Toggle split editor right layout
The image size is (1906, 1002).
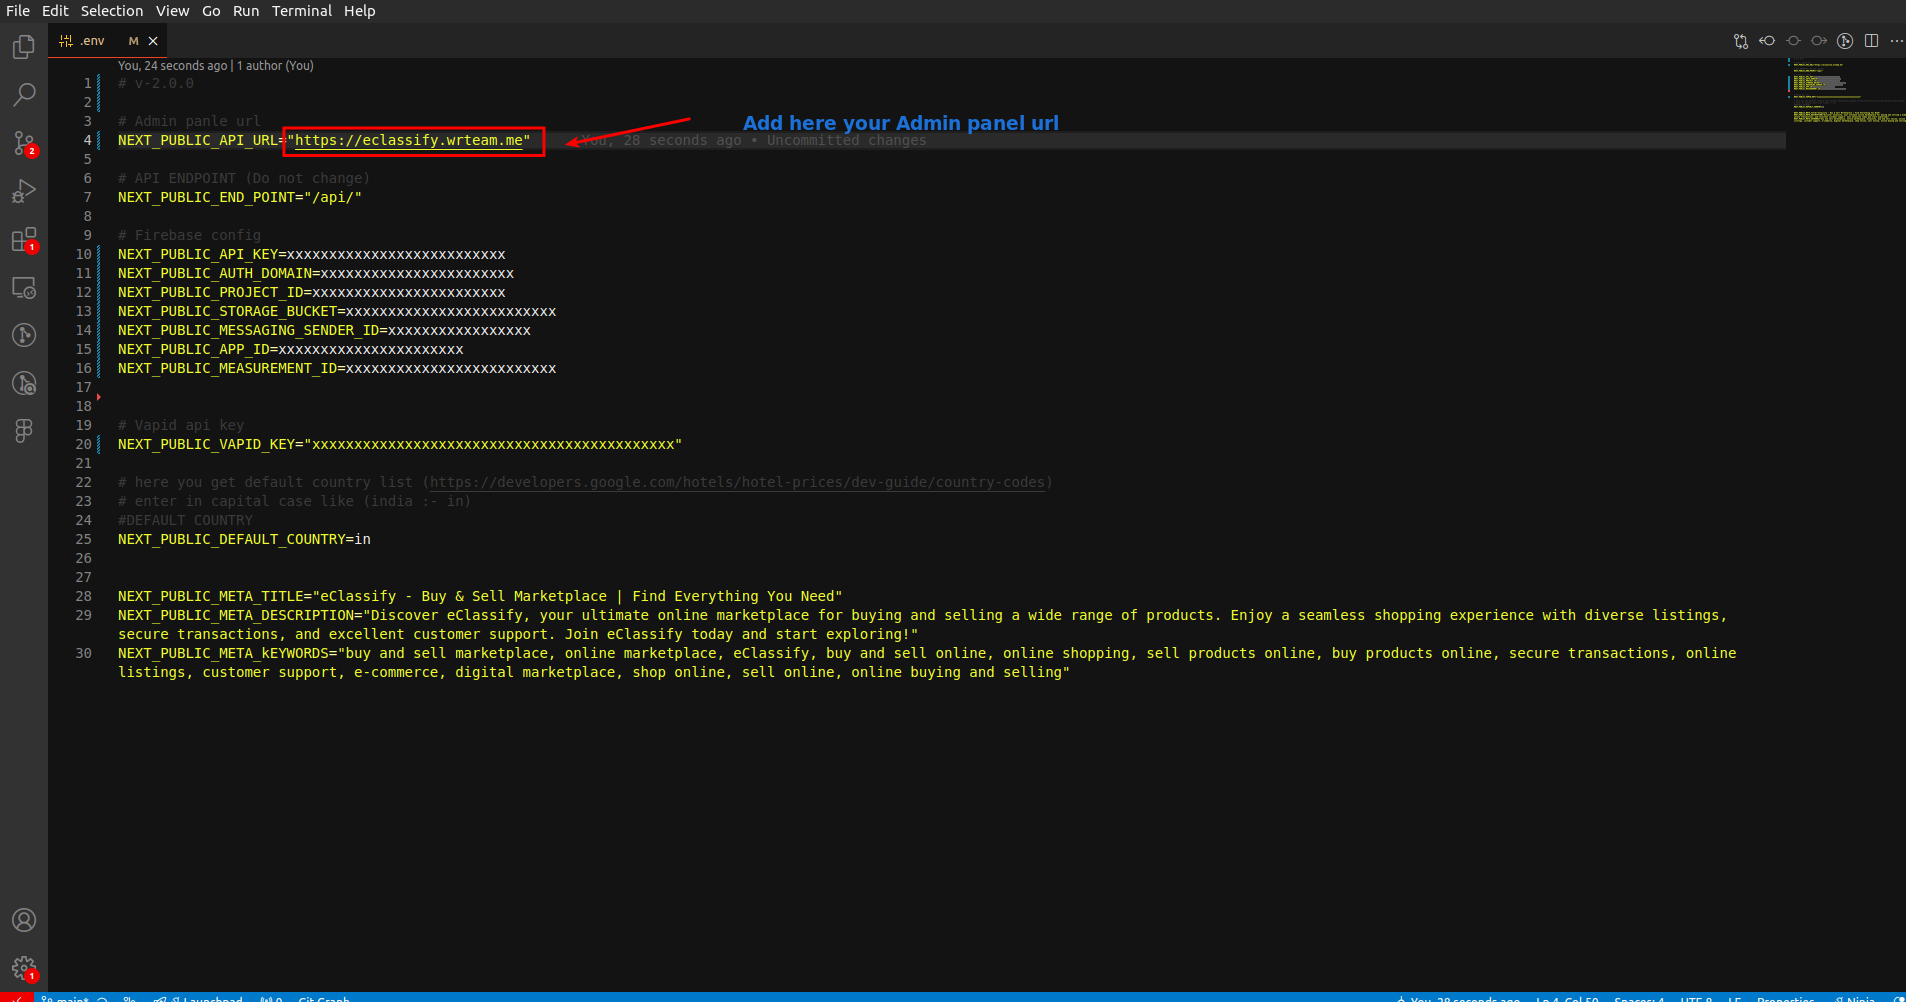1871,41
